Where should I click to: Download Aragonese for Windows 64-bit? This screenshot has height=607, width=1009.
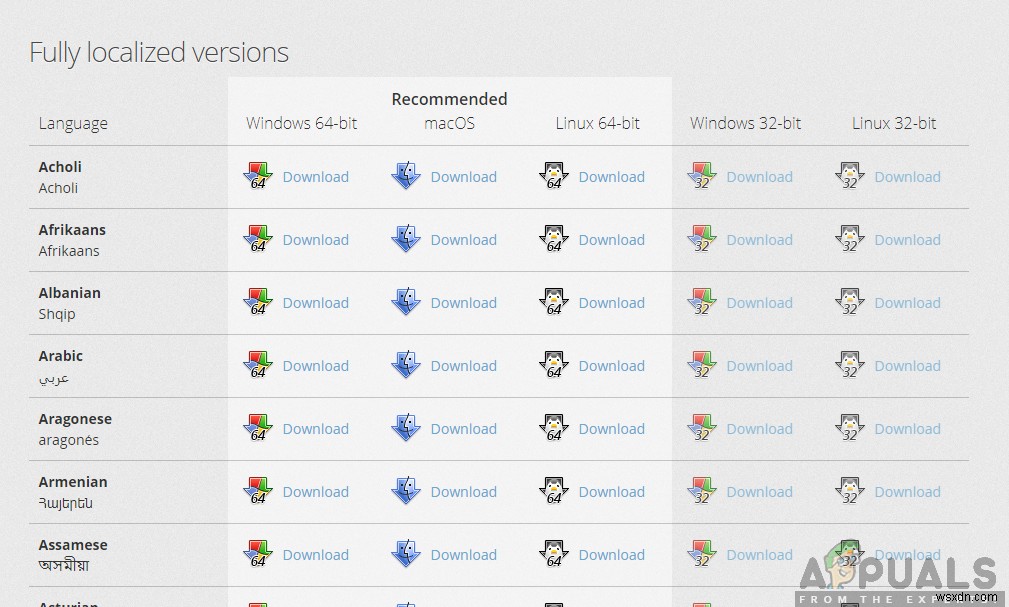click(315, 428)
